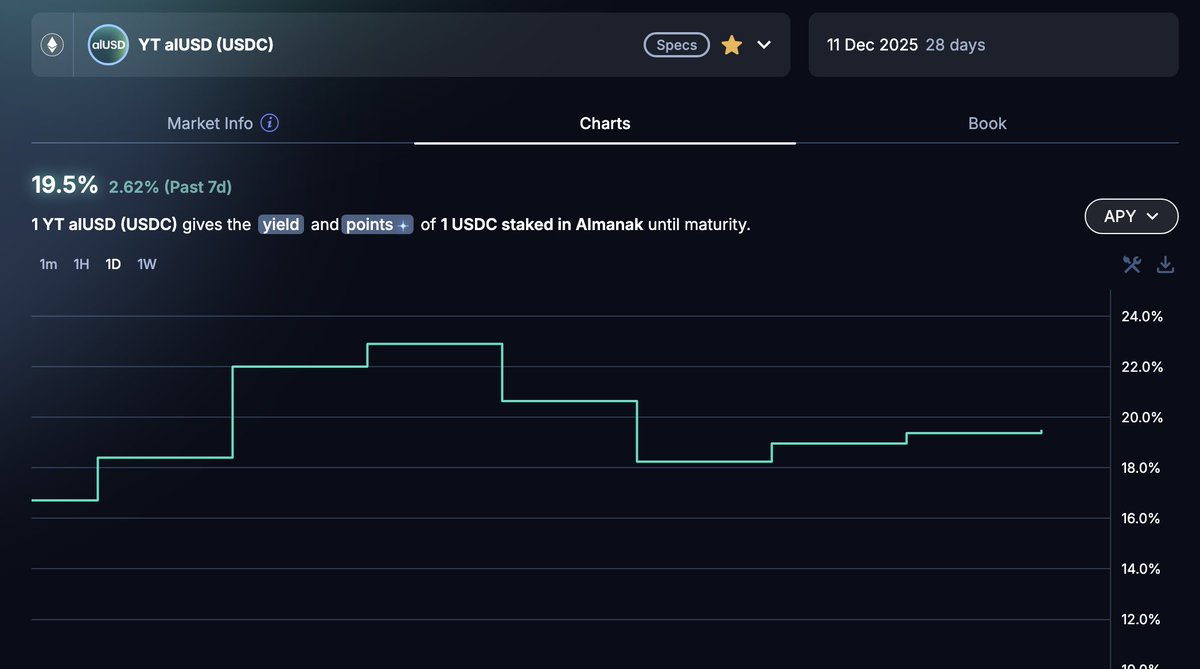Switch to the Market Info tab
Viewport: 1200px width, 669px height.
point(210,124)
